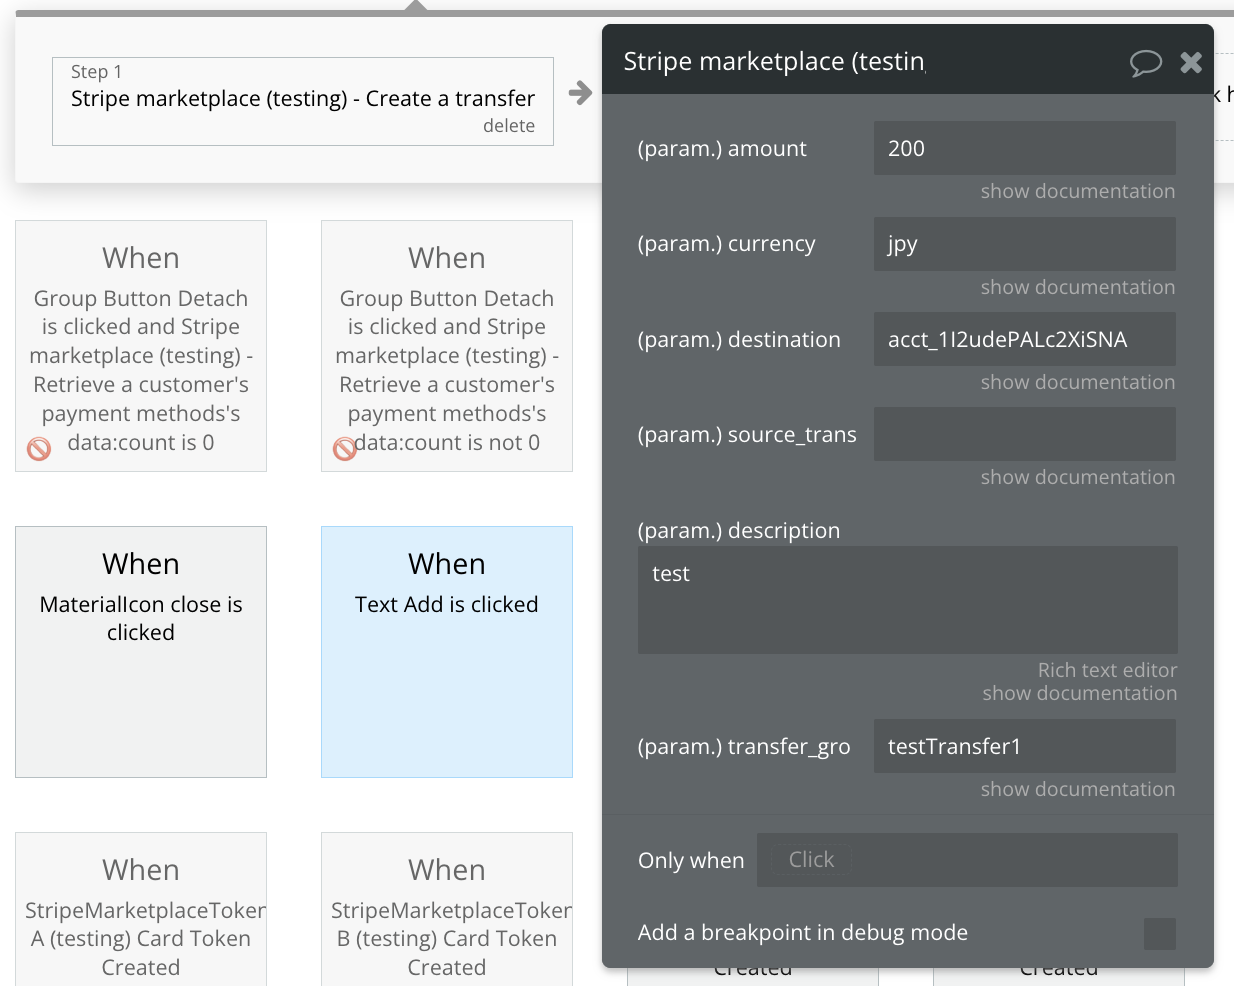Toggle the Add a breakpoint in debug mode checkbox
Screen dimensions: 1234x986
pyautogui.click(x=1160, y=934)
